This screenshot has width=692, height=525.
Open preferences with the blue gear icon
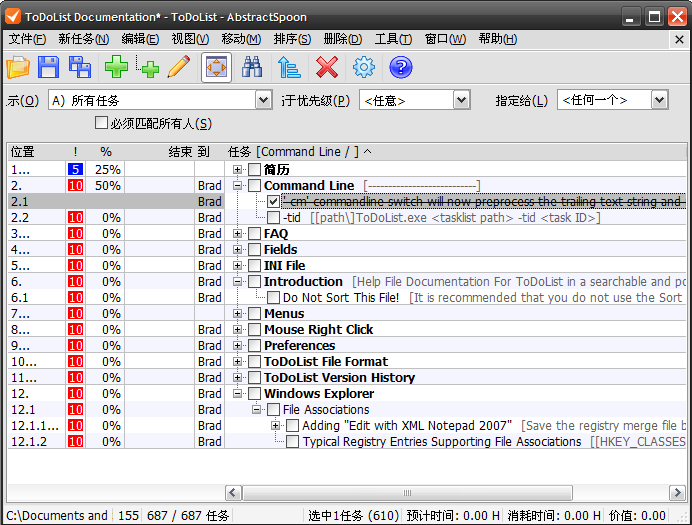(364, 68)
